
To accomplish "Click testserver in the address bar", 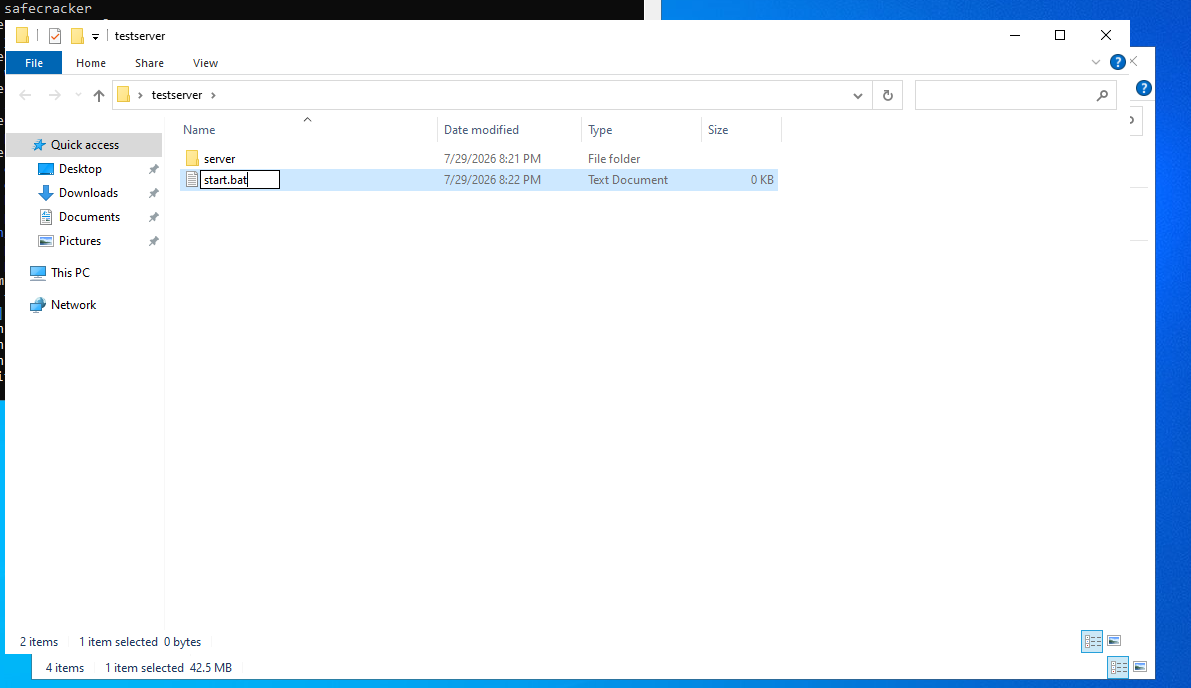I will [177, 95].
